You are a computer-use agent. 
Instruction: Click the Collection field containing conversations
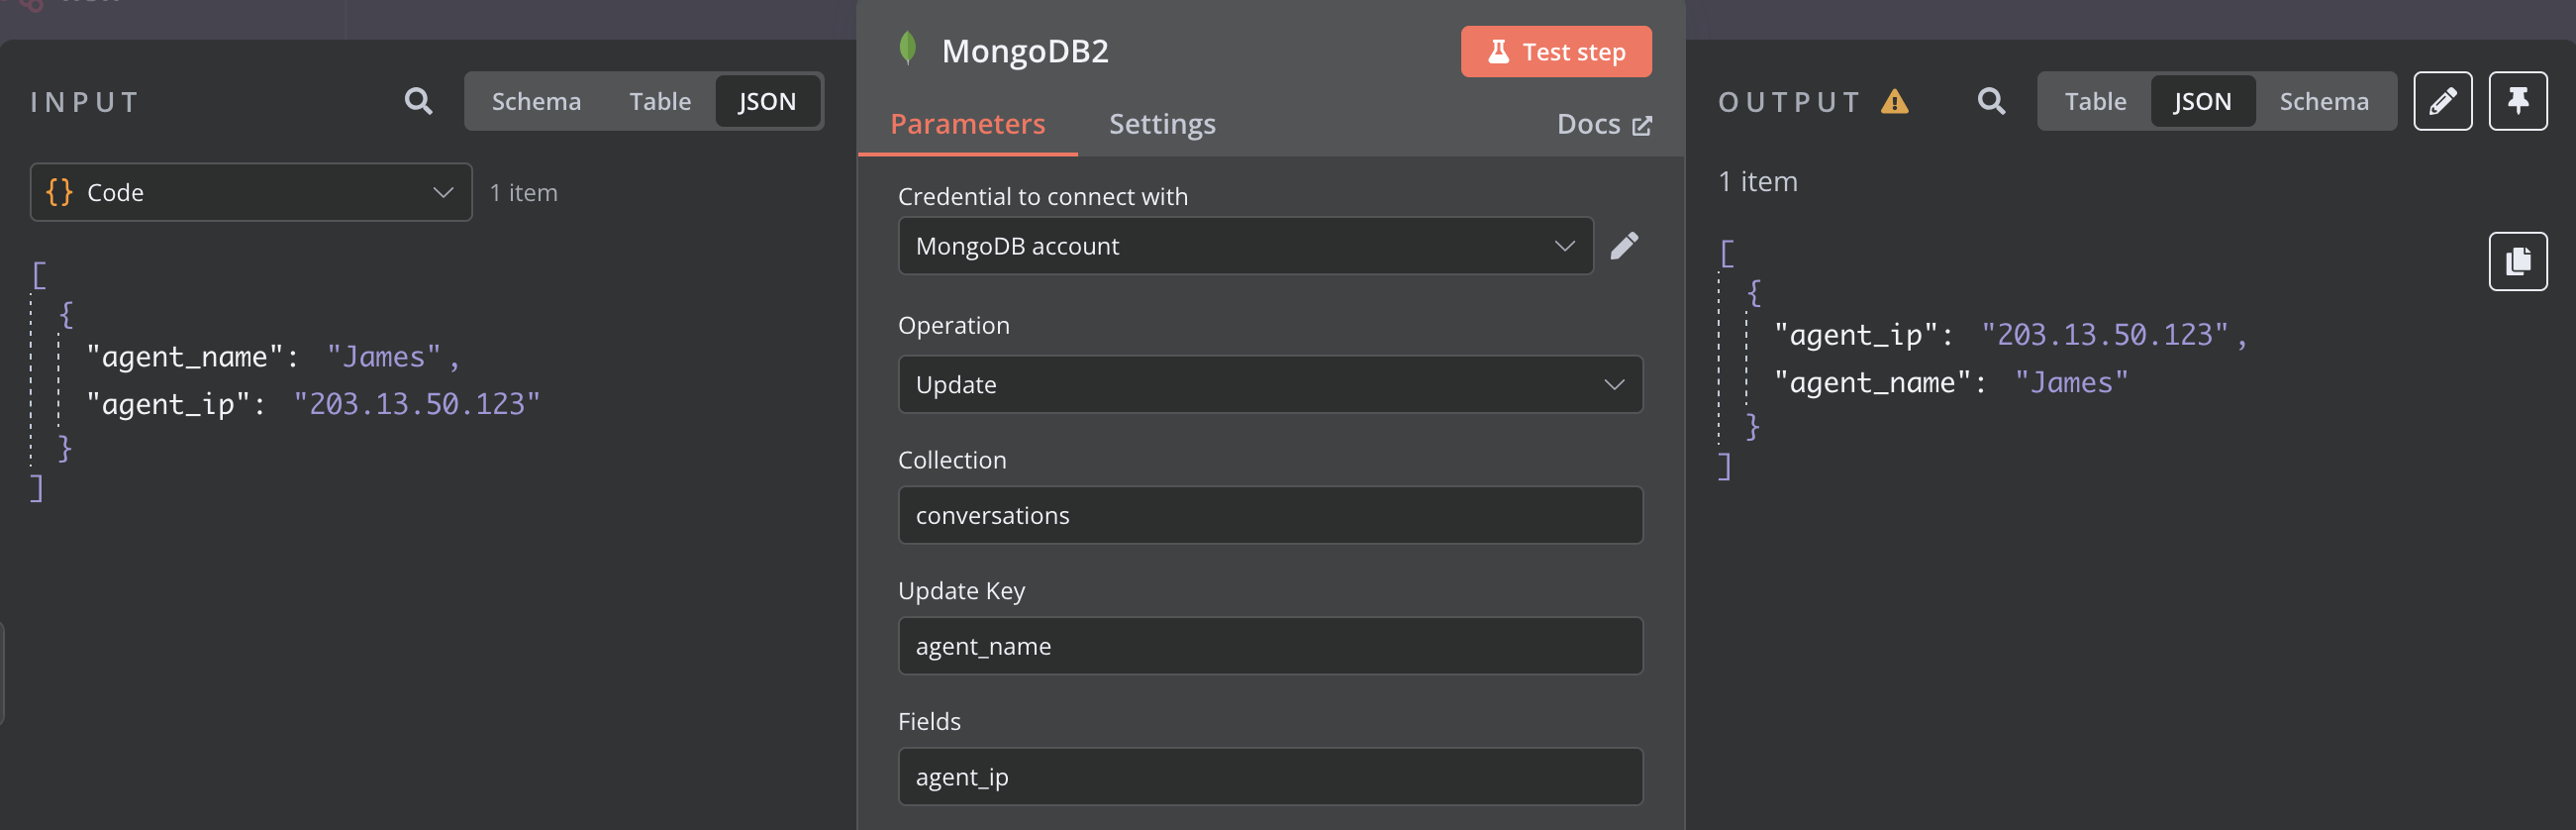(1270, 515)
